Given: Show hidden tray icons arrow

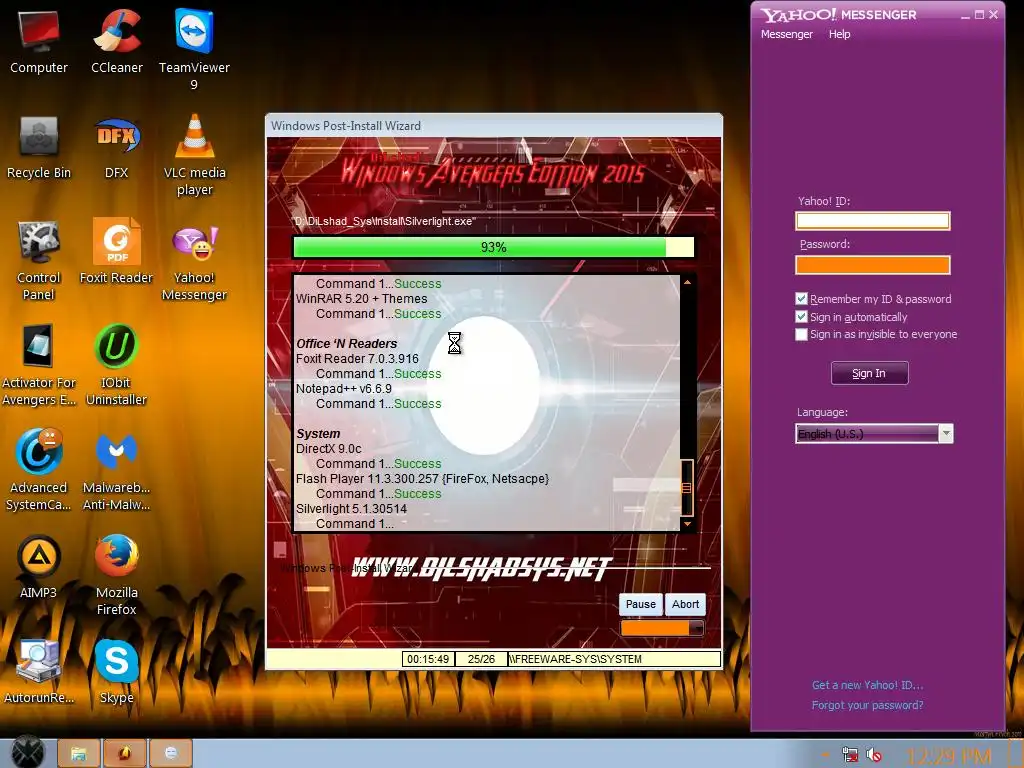Looking at the screenshot, I should click(826, 756).
